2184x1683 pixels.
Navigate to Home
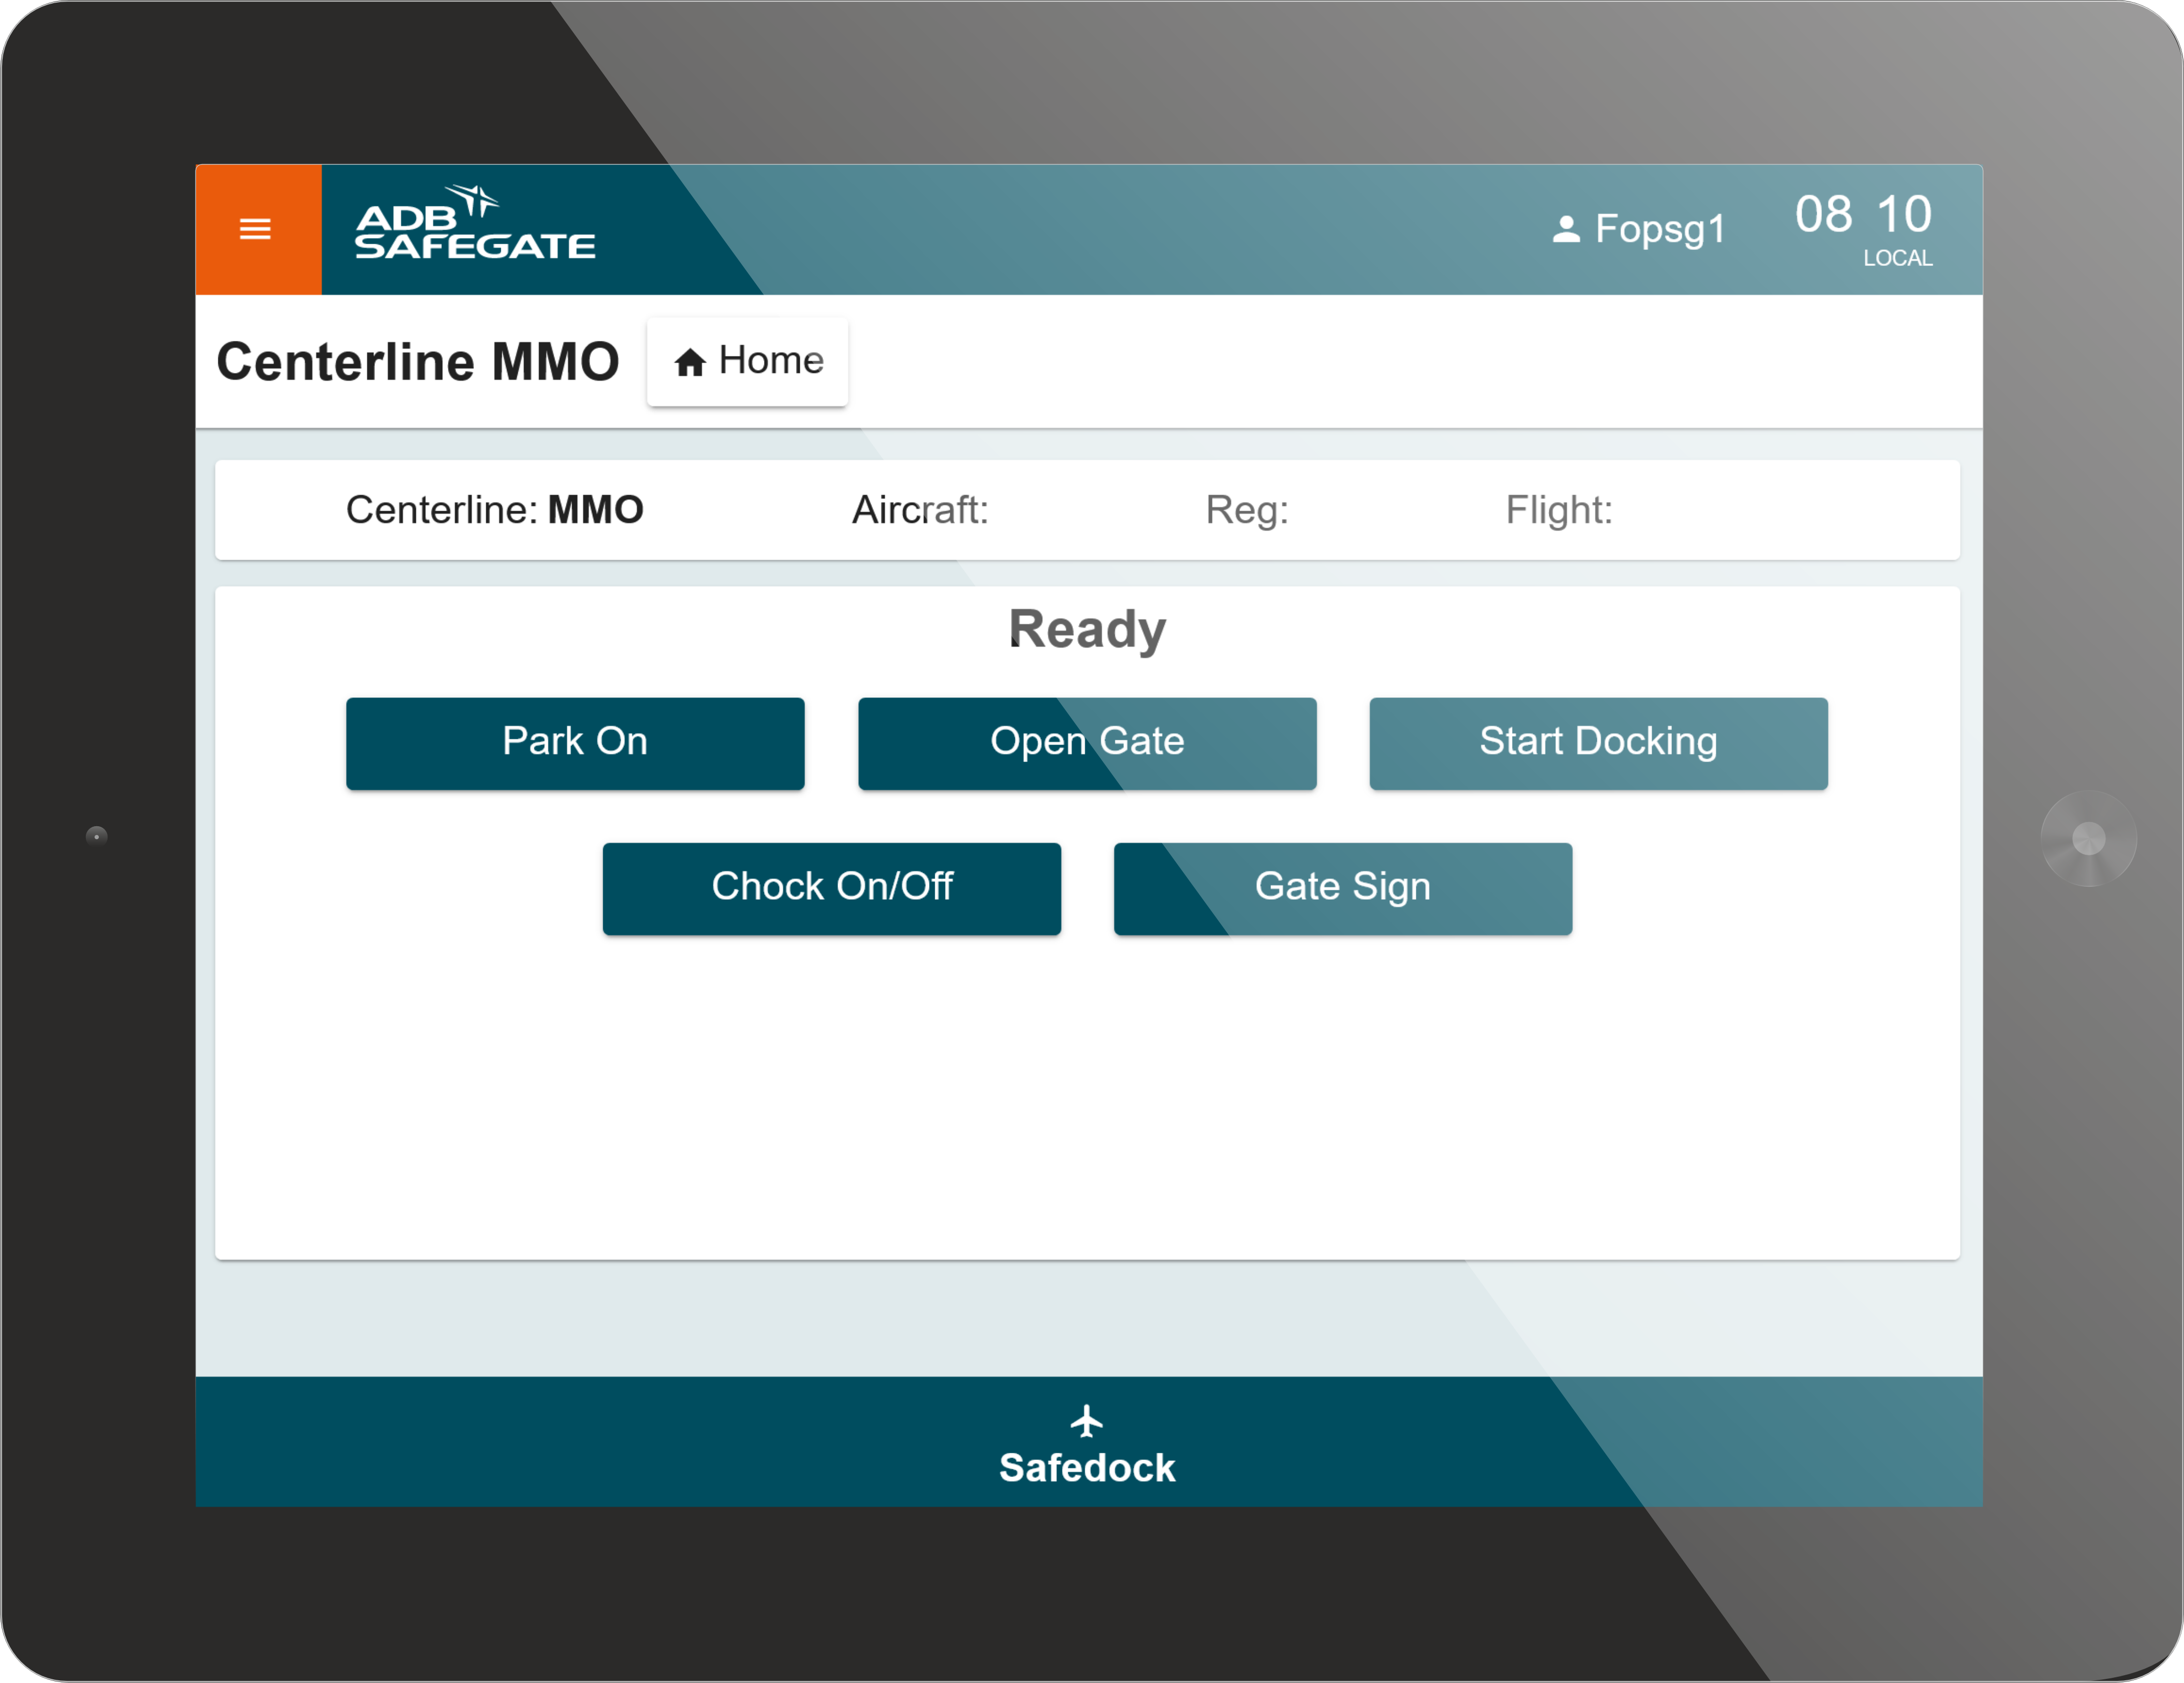748,361
